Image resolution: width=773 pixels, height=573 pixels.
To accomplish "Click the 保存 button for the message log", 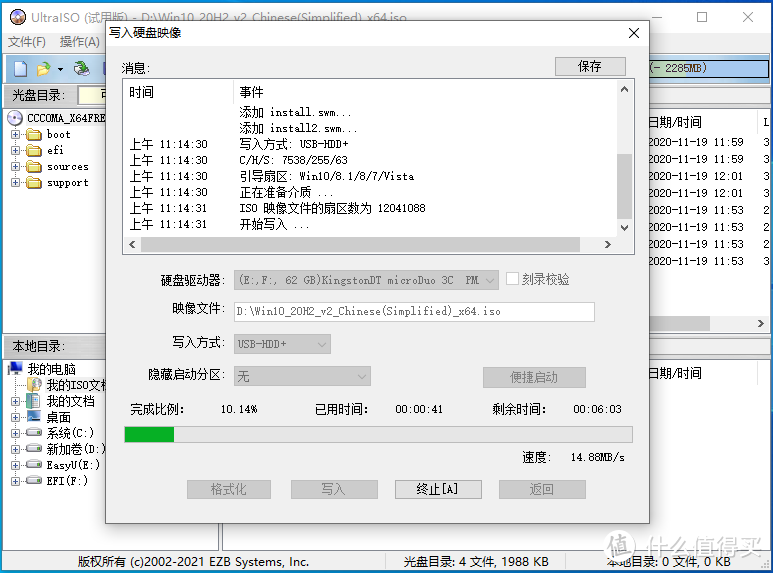I will tap(590, 67).
